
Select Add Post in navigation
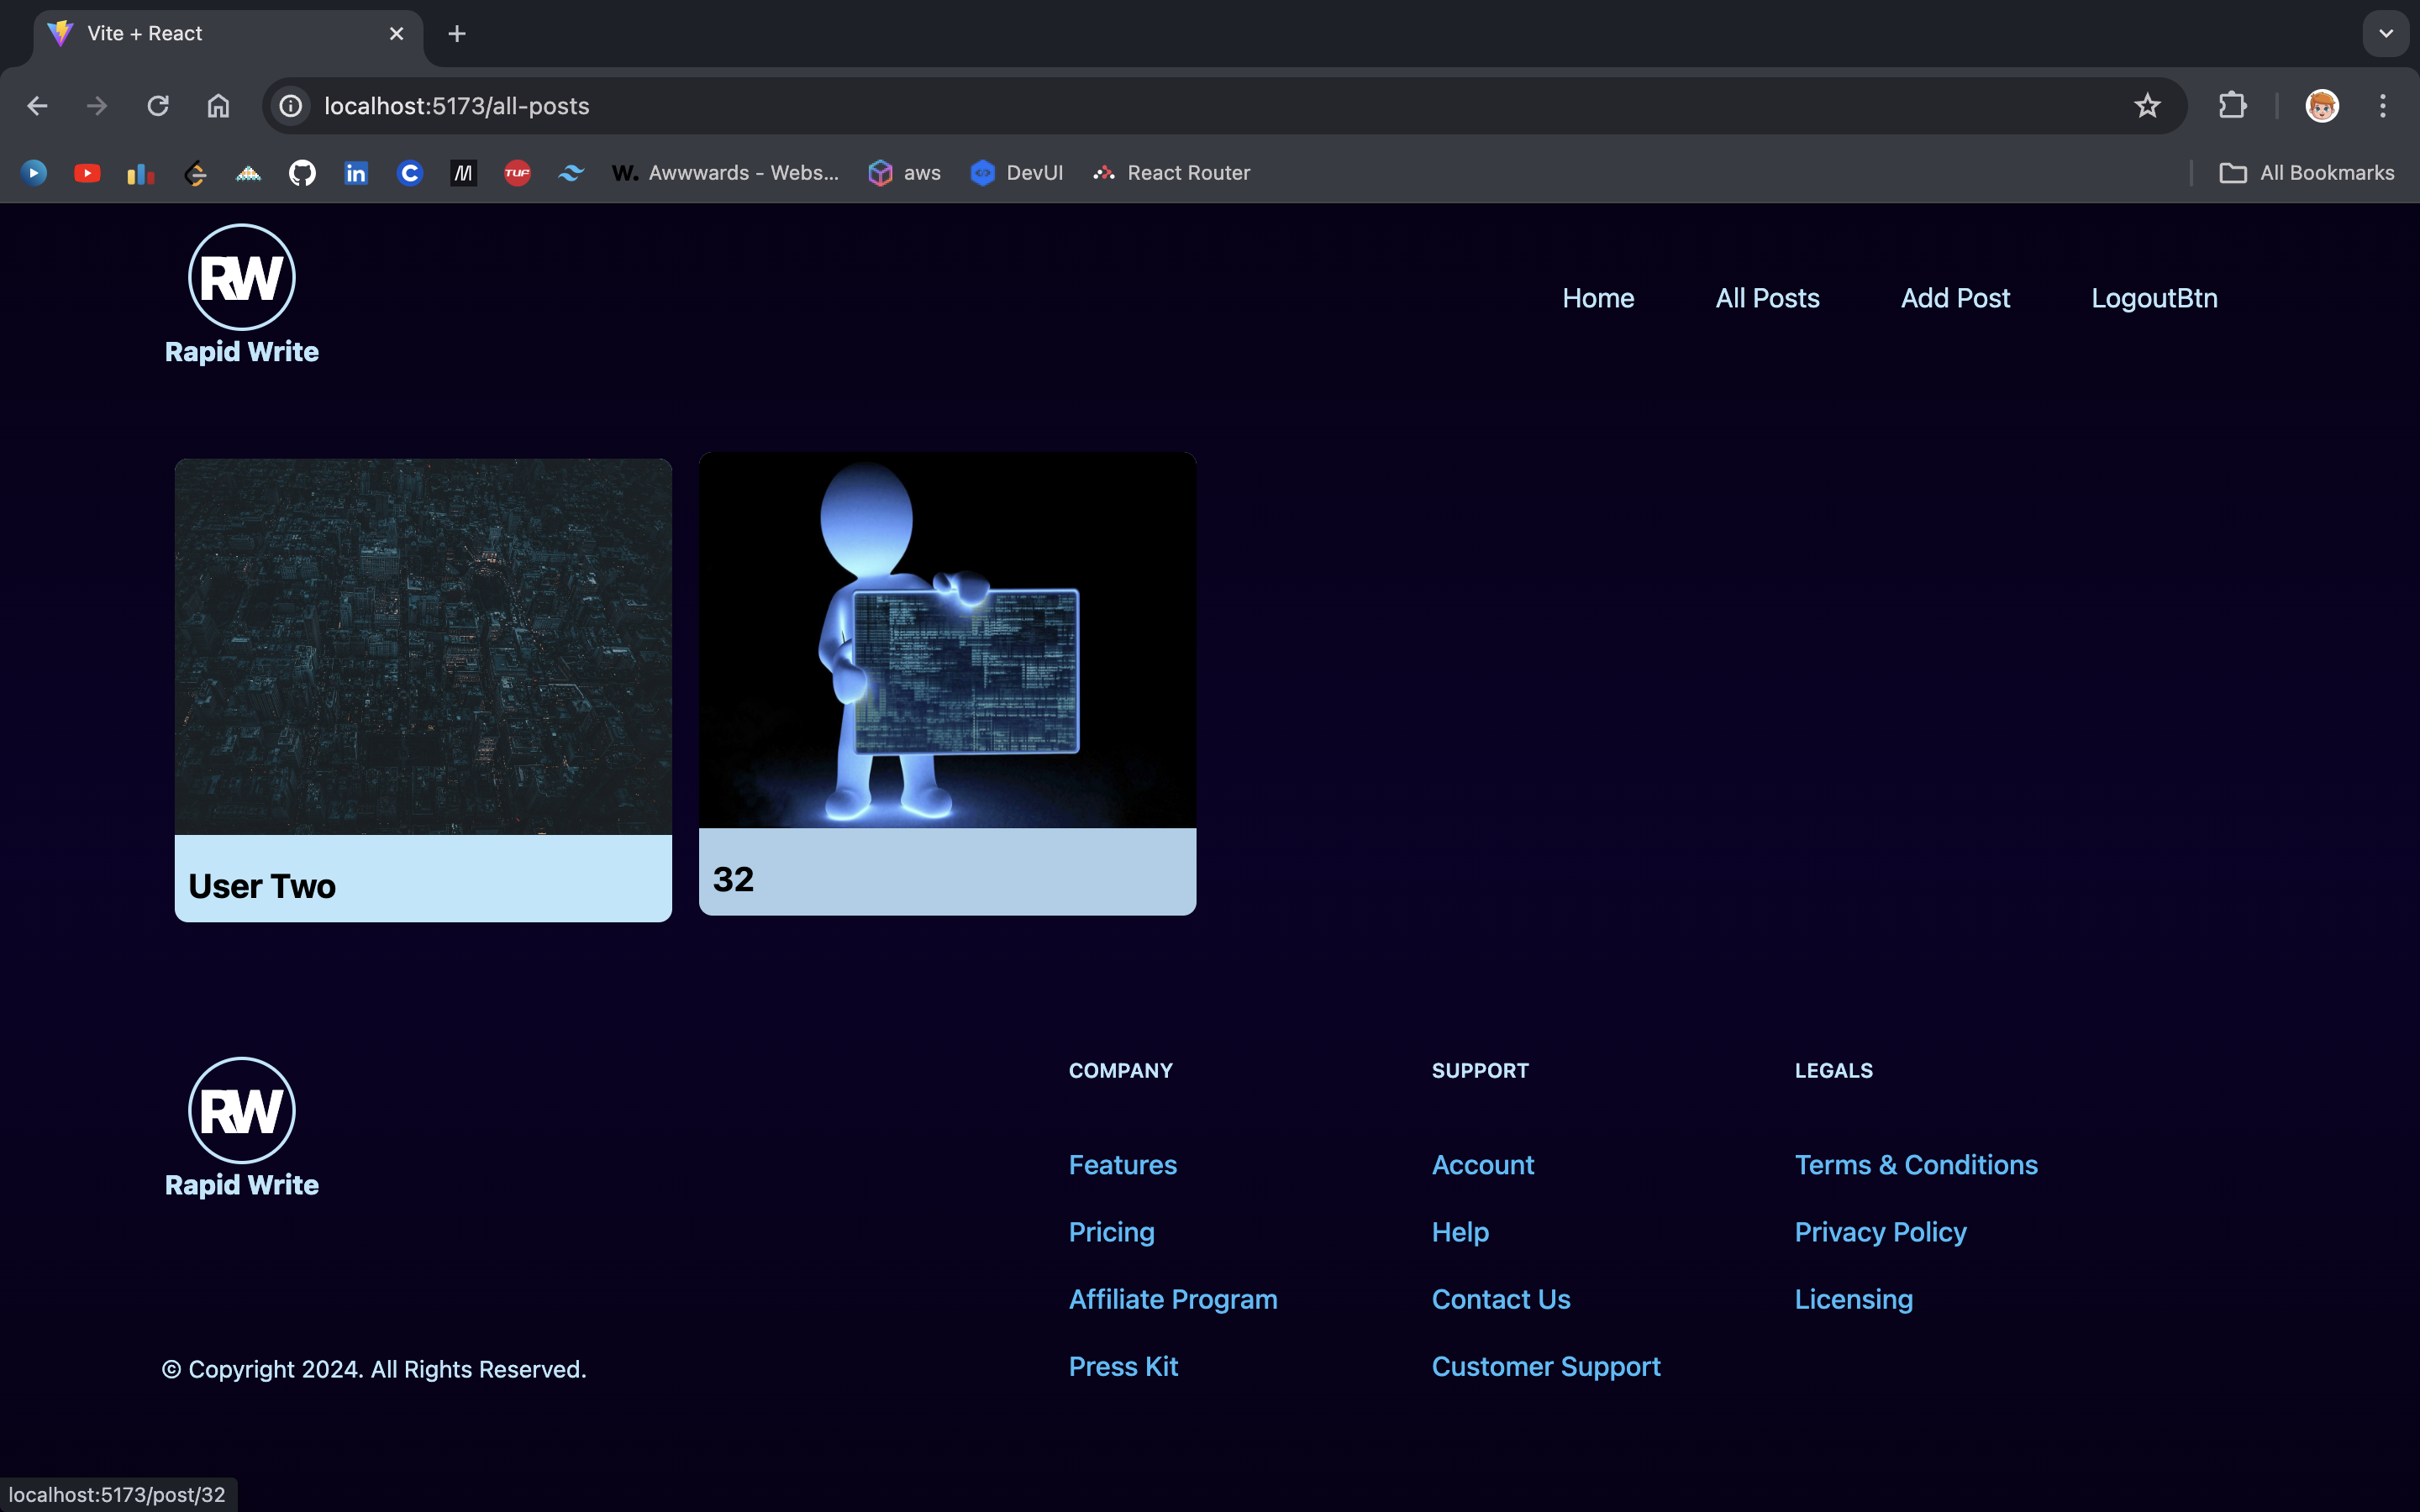pos(1954,298)
